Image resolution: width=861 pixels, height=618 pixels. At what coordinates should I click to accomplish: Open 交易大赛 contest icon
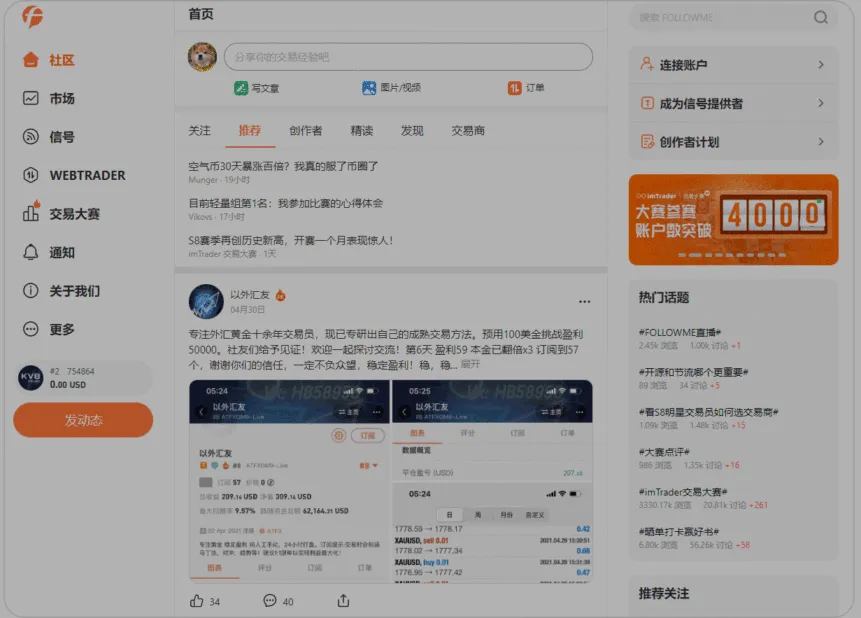(31, 213)
